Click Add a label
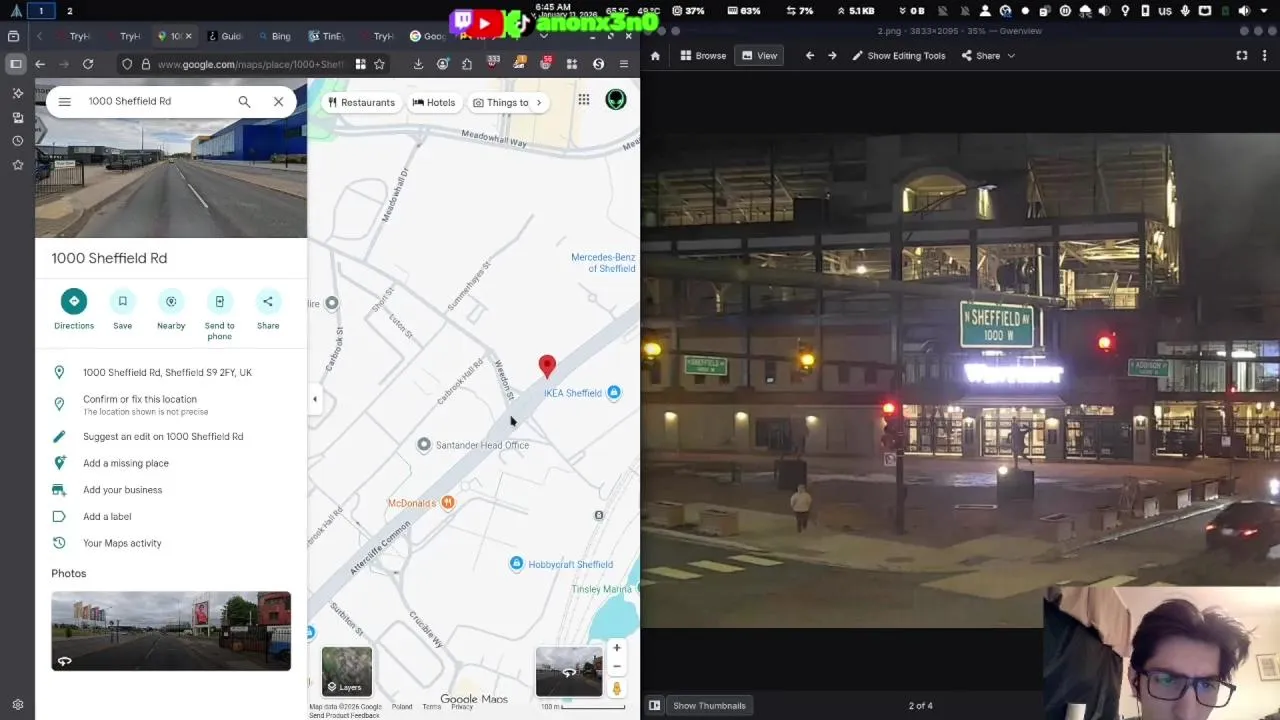This screenshot has height=720, width=1280. click(x=171, y=517)
